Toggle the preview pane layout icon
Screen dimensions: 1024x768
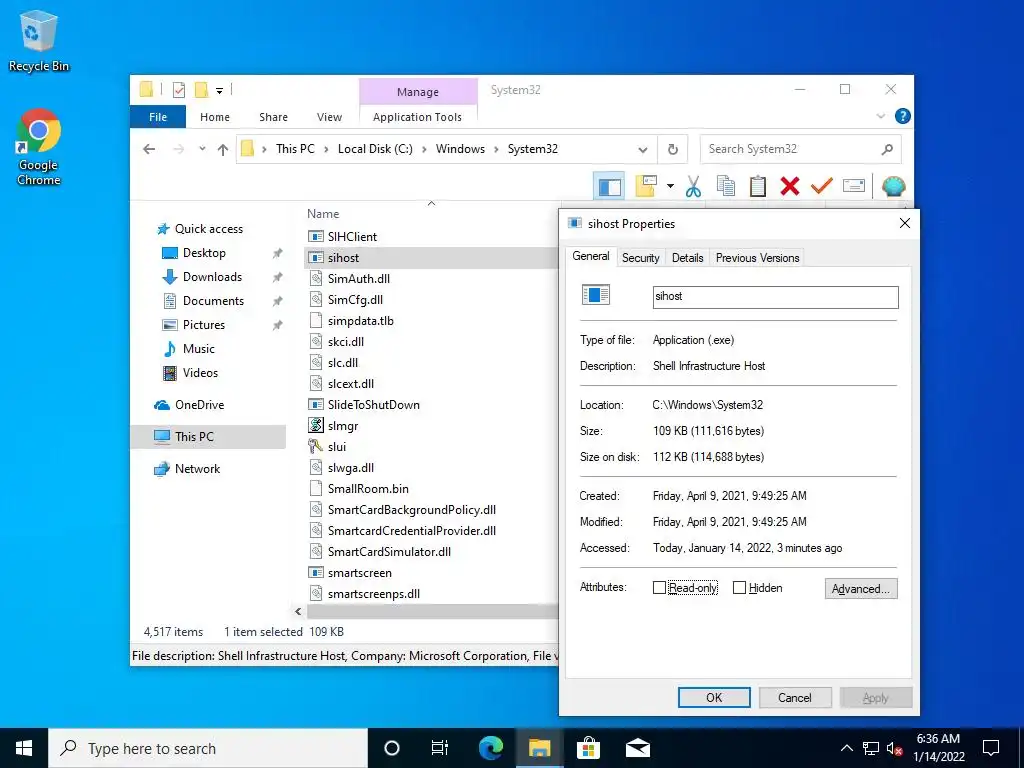pos(609,187)
